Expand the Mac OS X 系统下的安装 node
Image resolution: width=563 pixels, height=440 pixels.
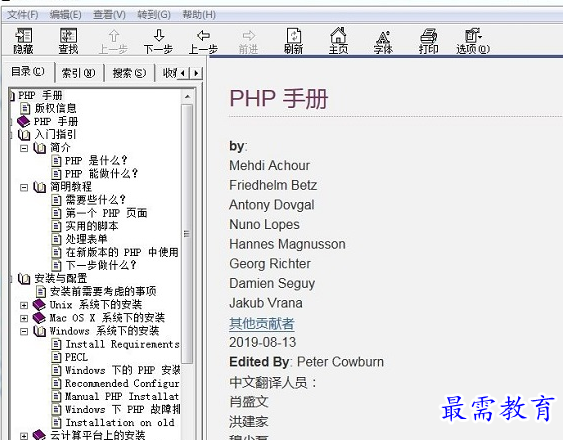click(24, 318)
